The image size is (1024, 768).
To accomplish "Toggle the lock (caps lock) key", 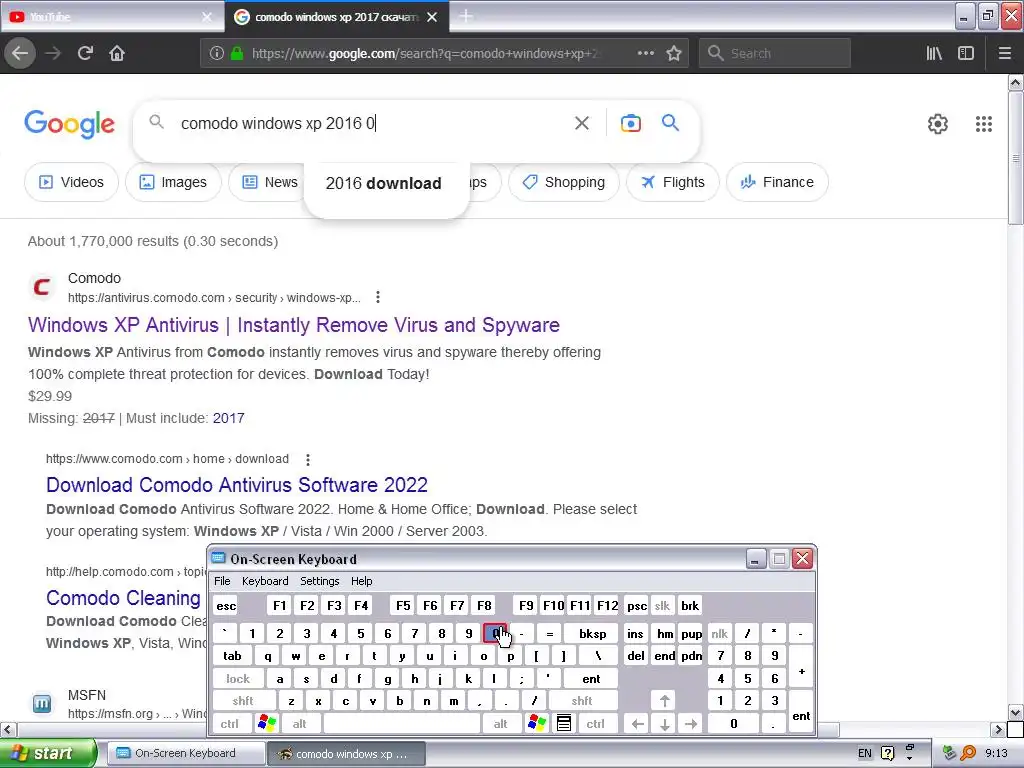I will coord(238,679).
